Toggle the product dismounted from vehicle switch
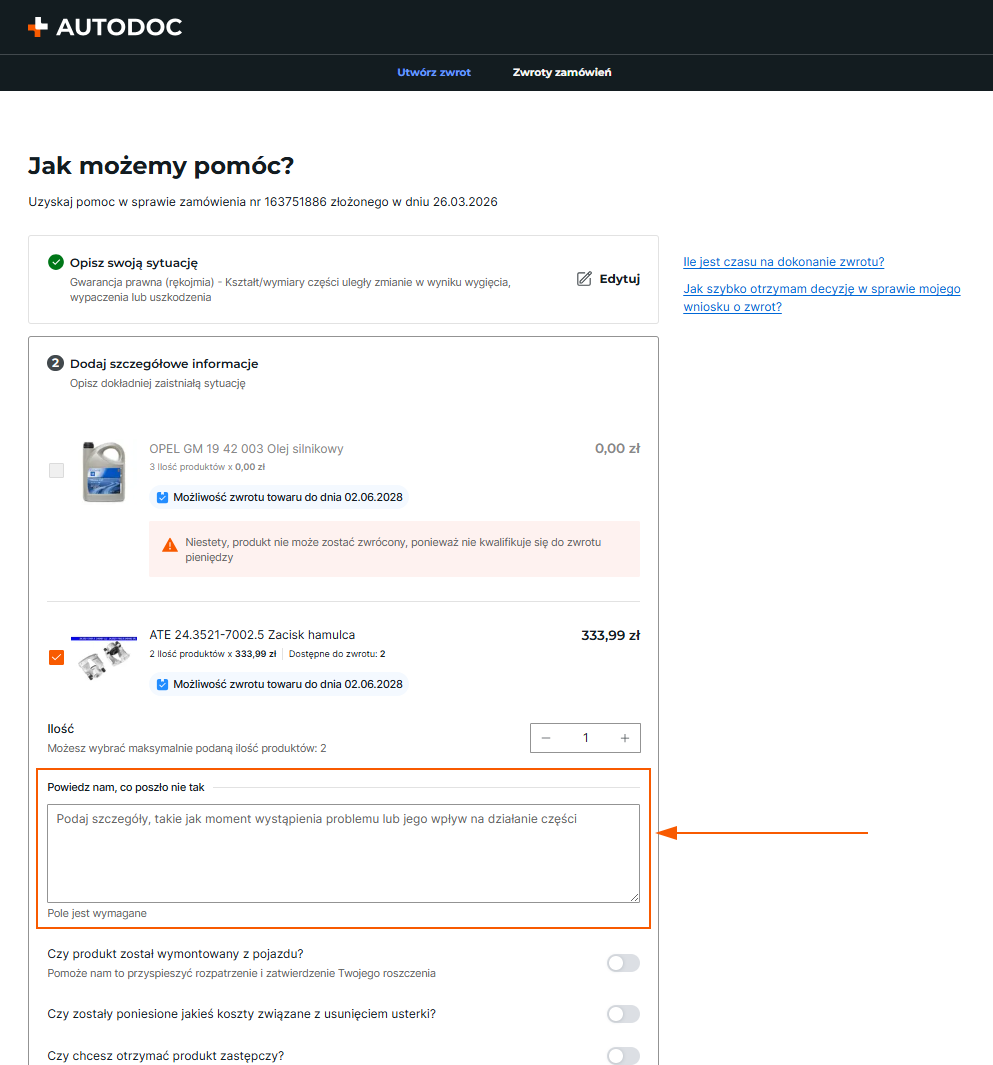The width and height of the screenshot is (993, 1065). click(x=624, y=963)
